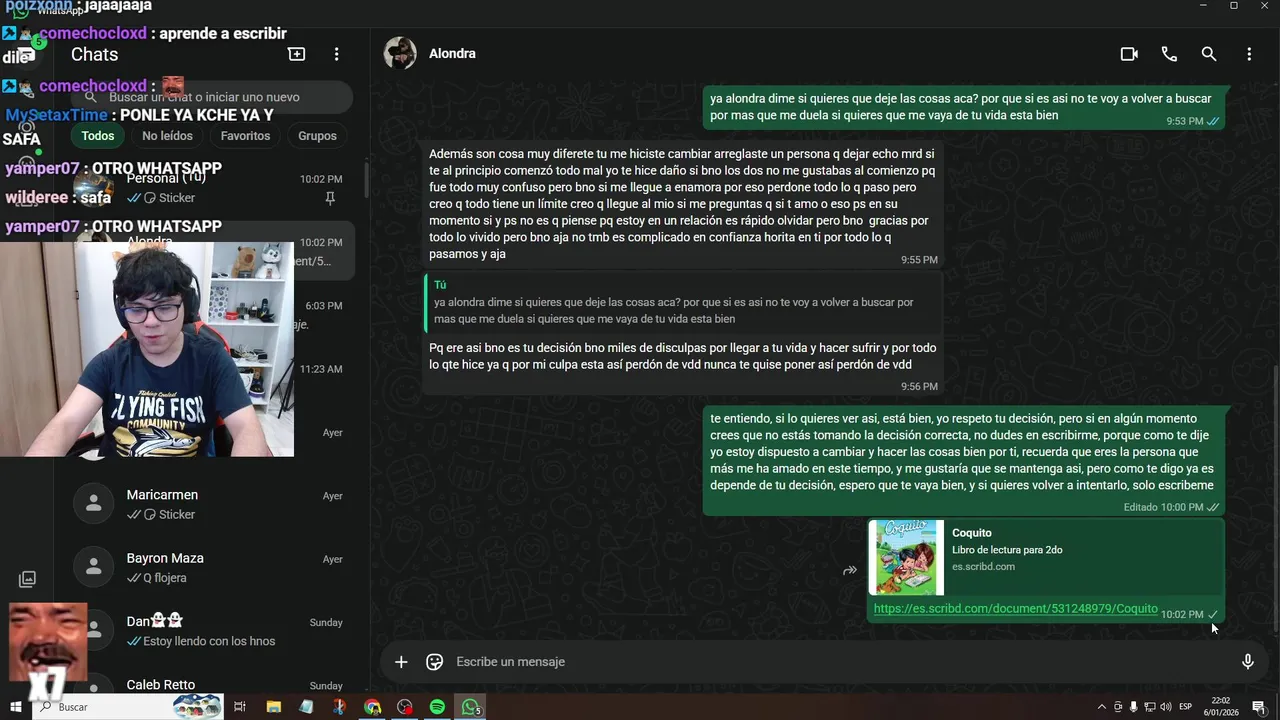Open Task View from the taskbar
Screen dimensions: 1280x720
(240, 707)
